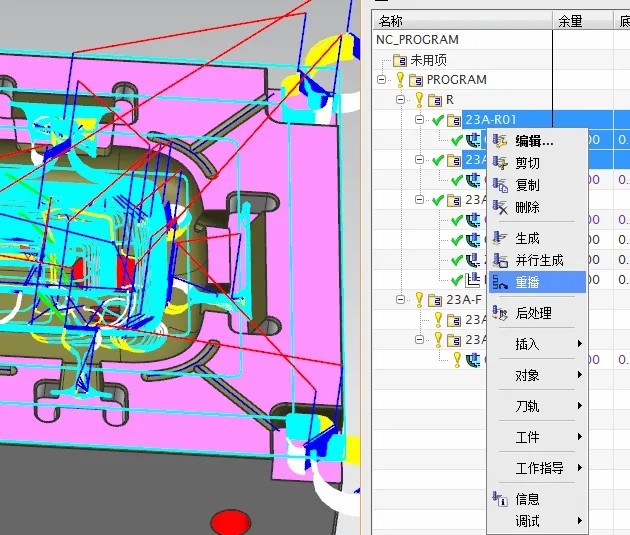Click the Edit (编辑) icon in context menu
The height and width of the screenshot is (535, 630).
tap(500, 141)
